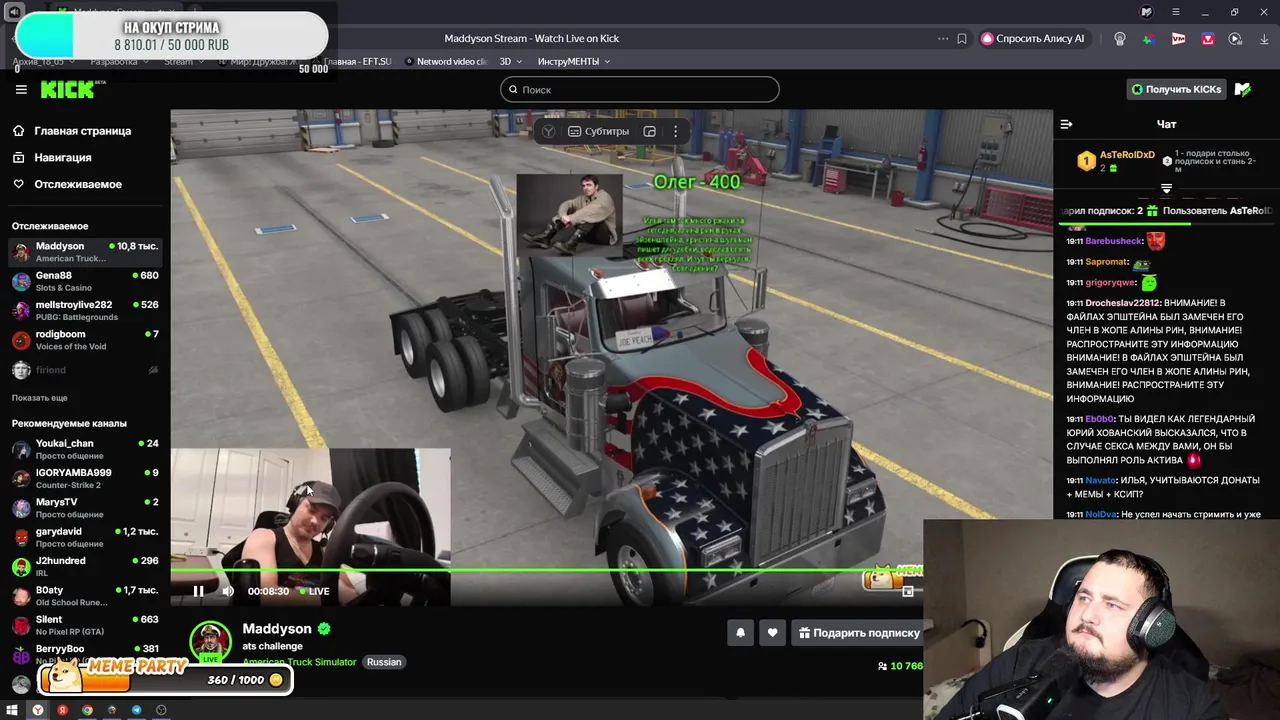Click the user avatar icon beside Получить KICKs
Image resolution: width=1280 pixels, height=720 pixels.
point(1242,89)
